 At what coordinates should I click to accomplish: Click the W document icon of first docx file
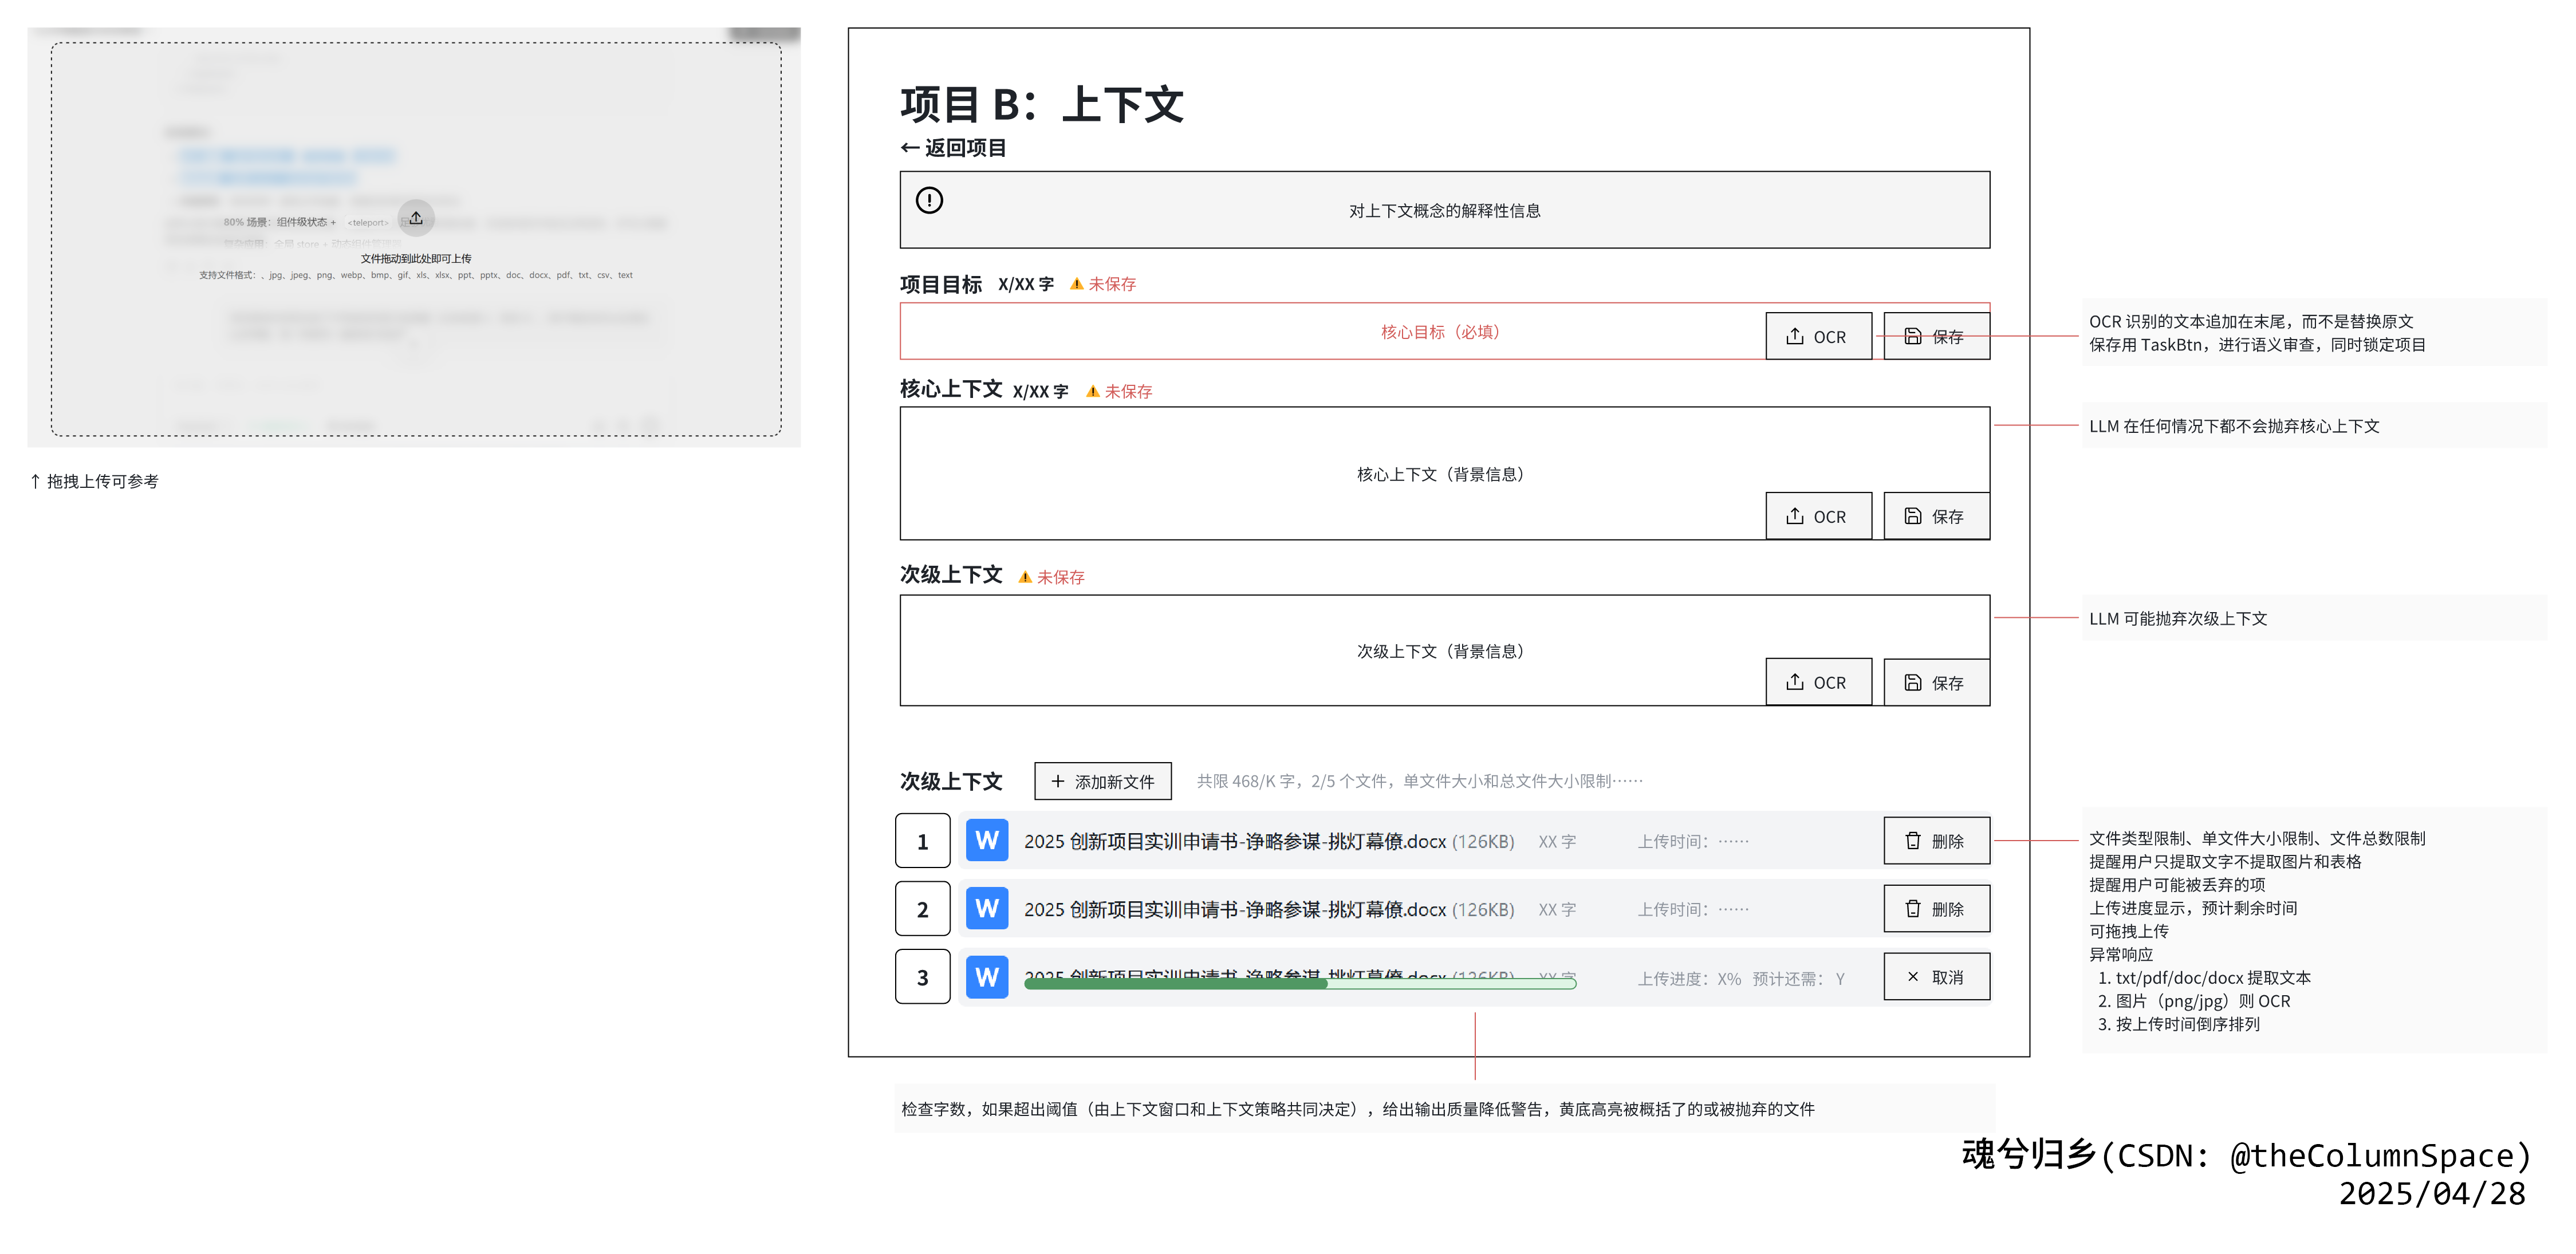[x=986, y=841]
